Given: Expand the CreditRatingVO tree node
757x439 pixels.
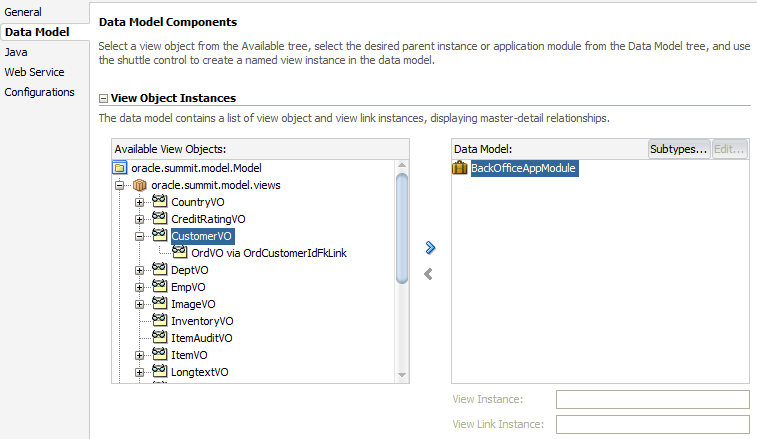Looking at the screenshot, I should coord(139,219).
